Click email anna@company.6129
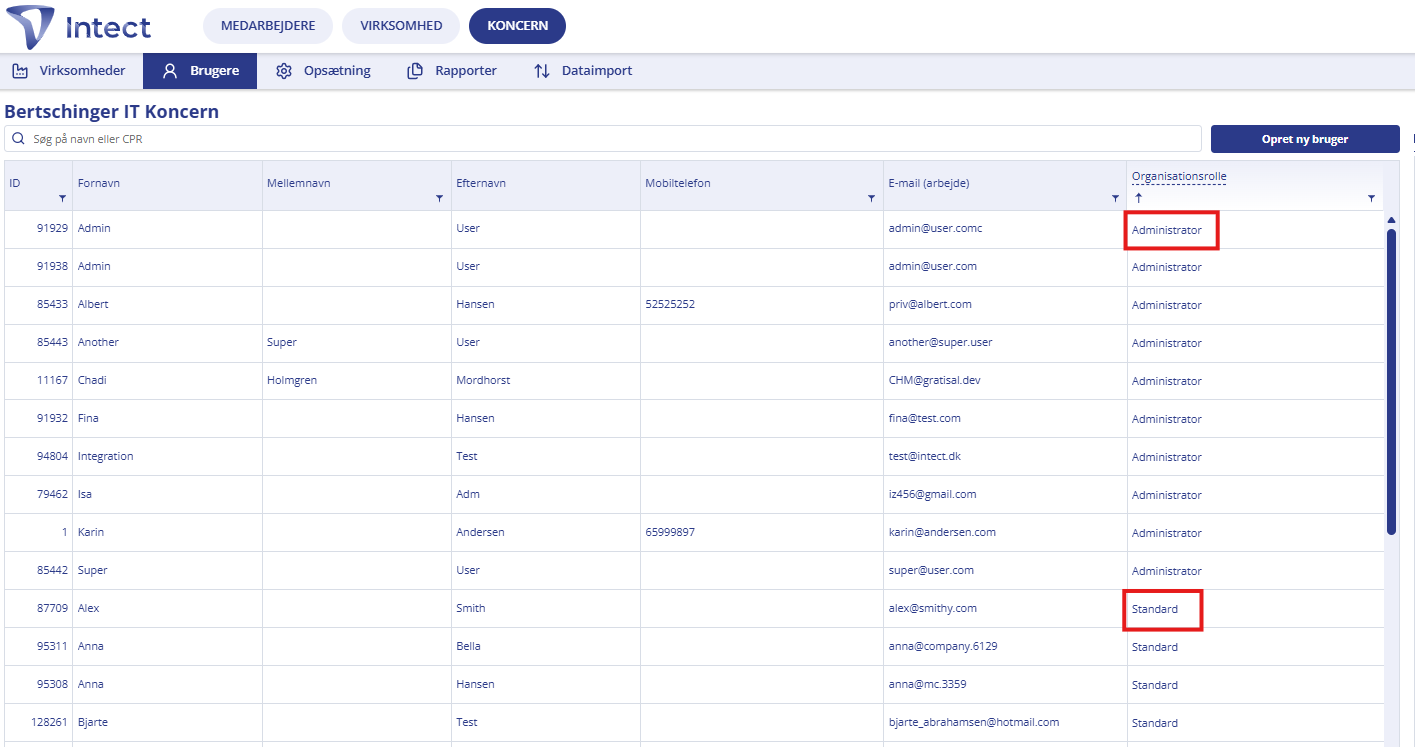 coord(943,646)
